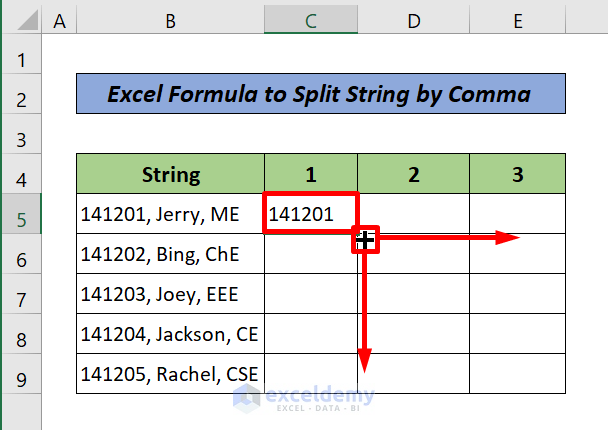
Task: Select column C header
Action: [x=311, y=18]
